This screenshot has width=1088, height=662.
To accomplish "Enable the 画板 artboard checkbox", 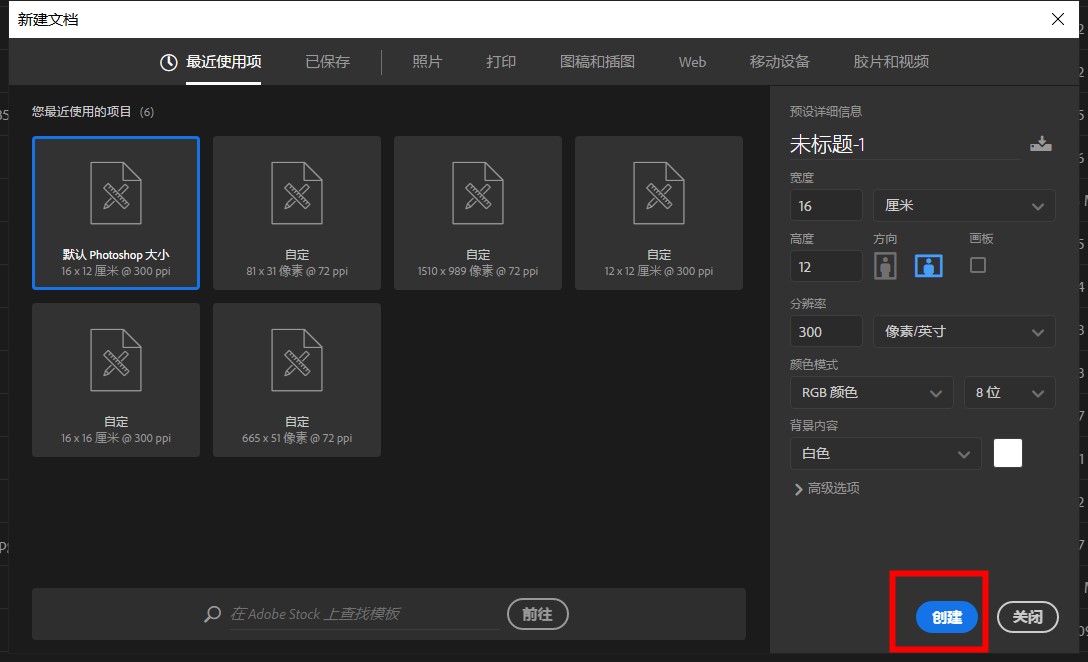I will [x=978, y=265].
